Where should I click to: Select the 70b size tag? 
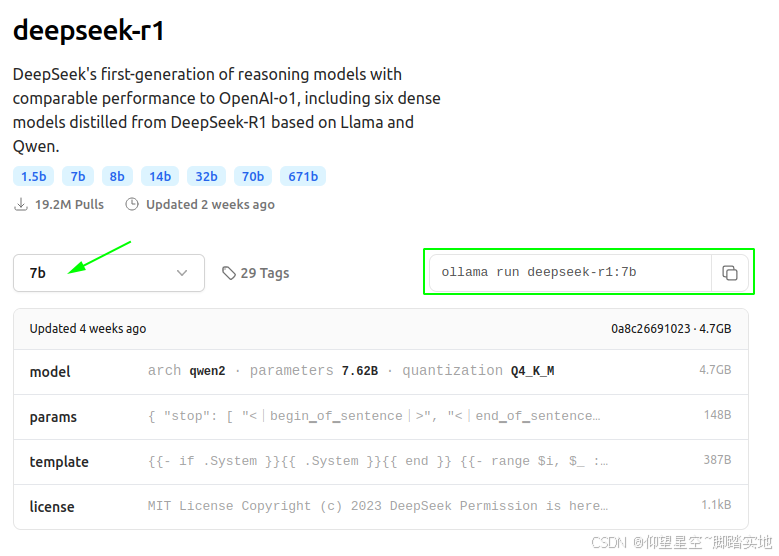[253, 176]
